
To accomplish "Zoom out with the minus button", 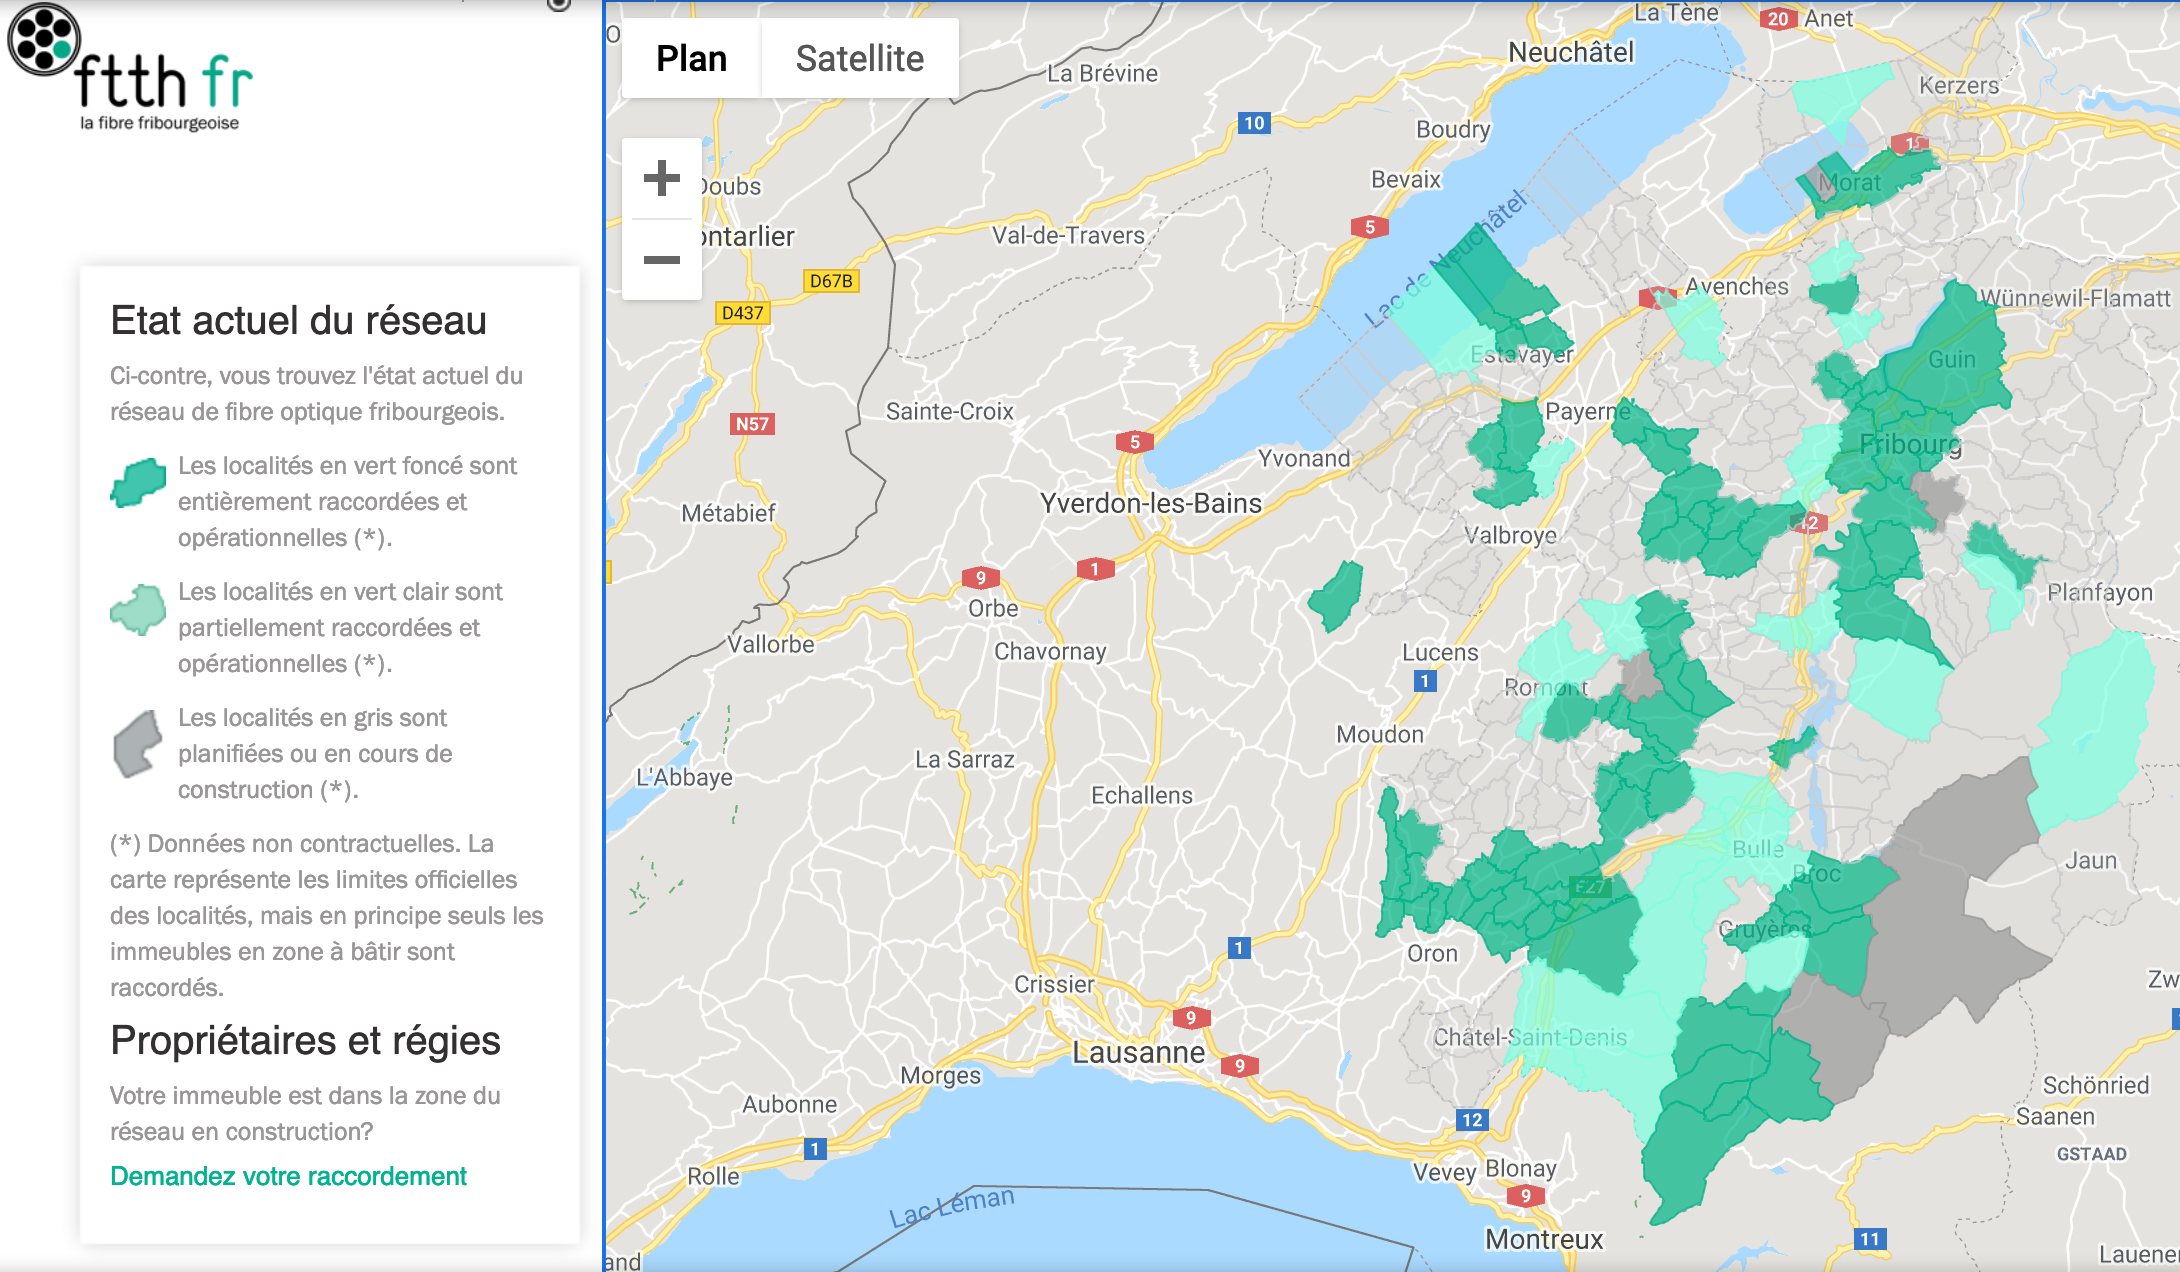I will [x=661, y=260].
